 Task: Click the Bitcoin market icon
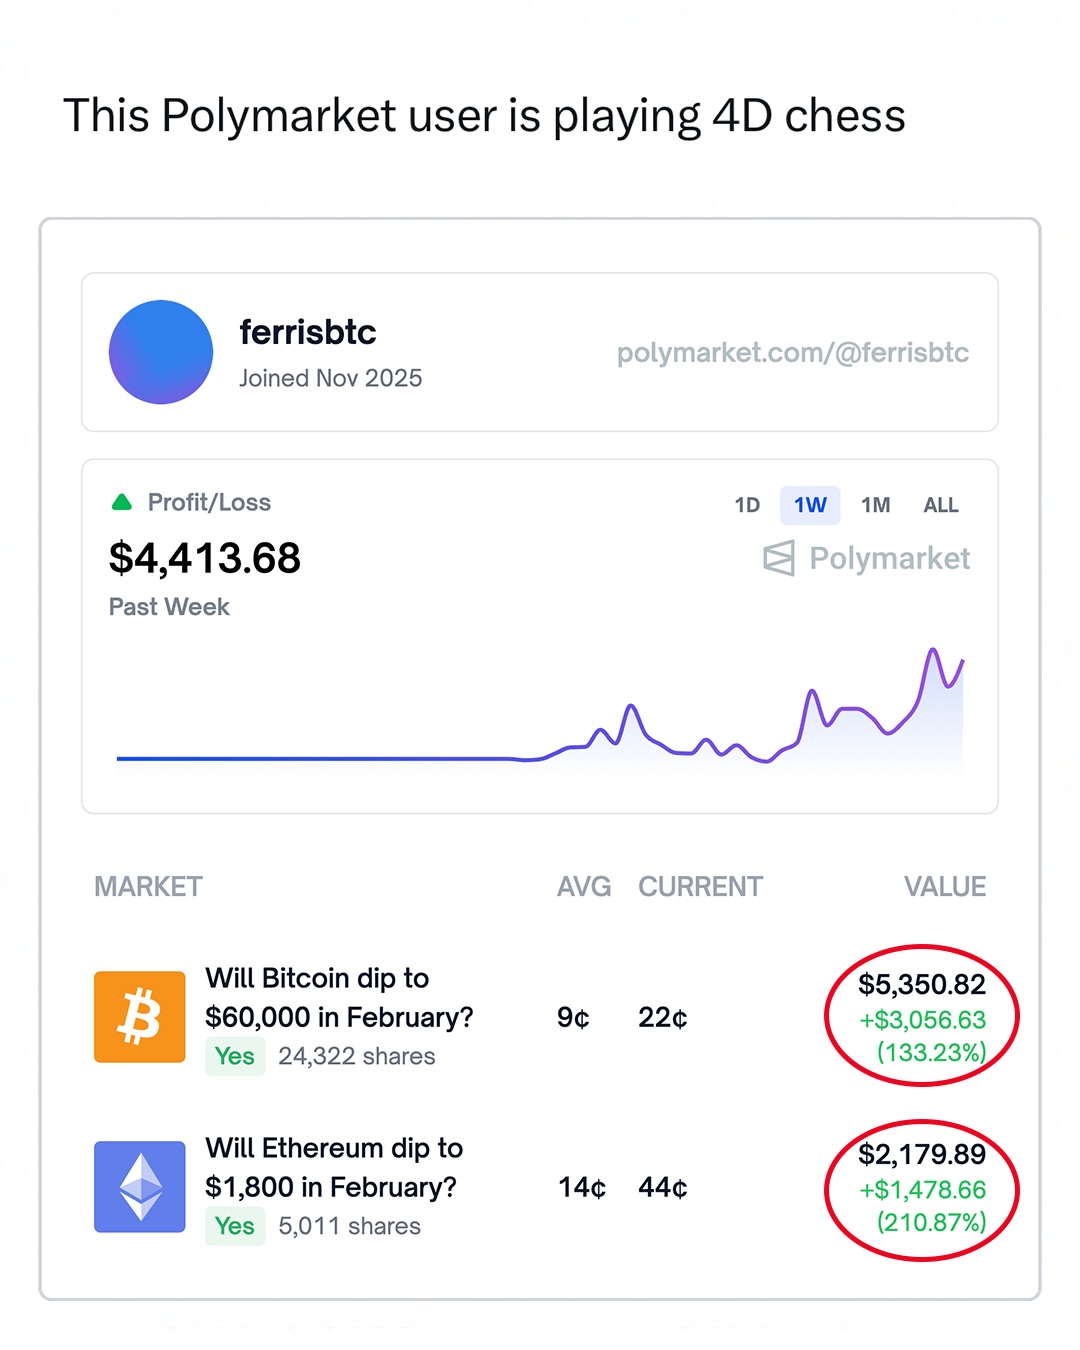(140, 1016)
